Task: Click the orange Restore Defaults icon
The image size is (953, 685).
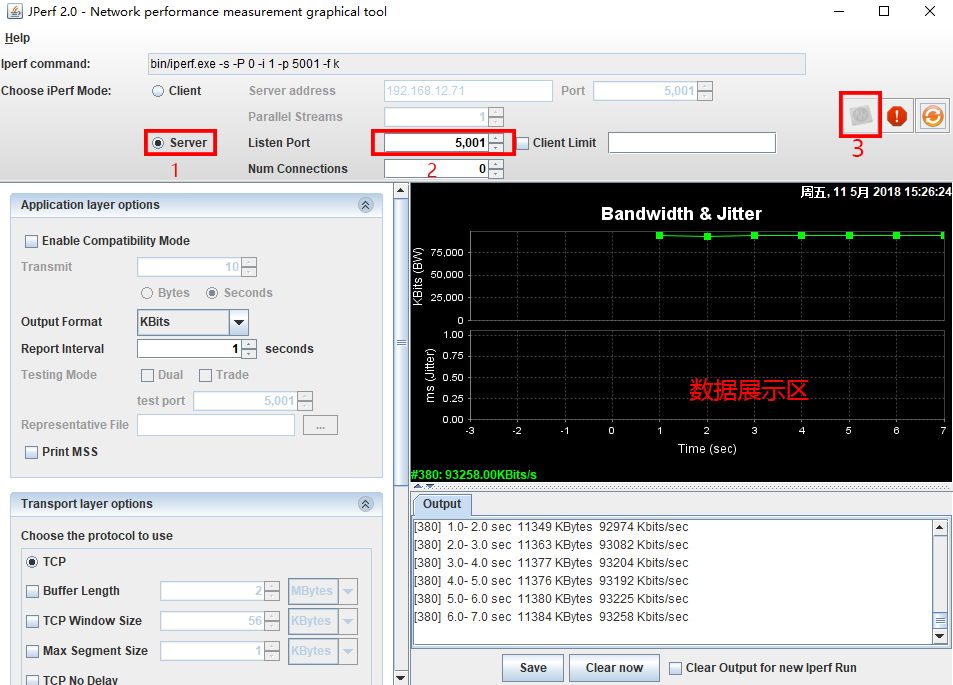Action: tap(932, 116)
